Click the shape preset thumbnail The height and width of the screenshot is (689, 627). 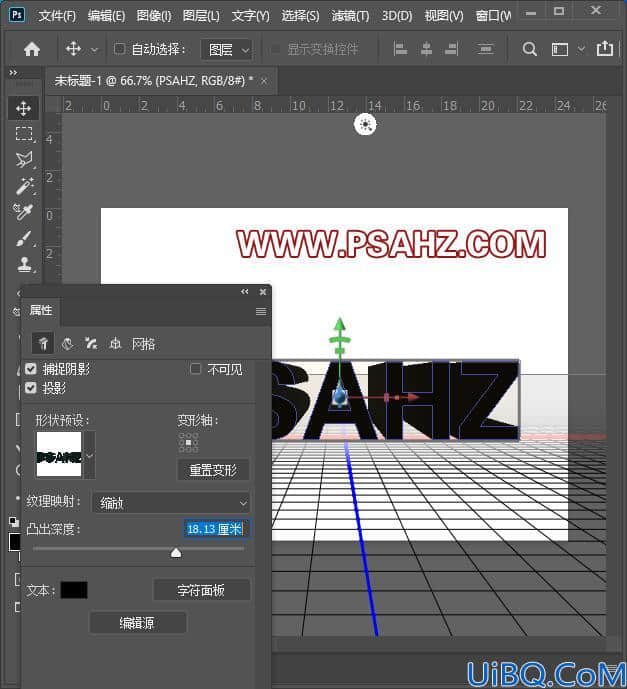coord(59,454)
